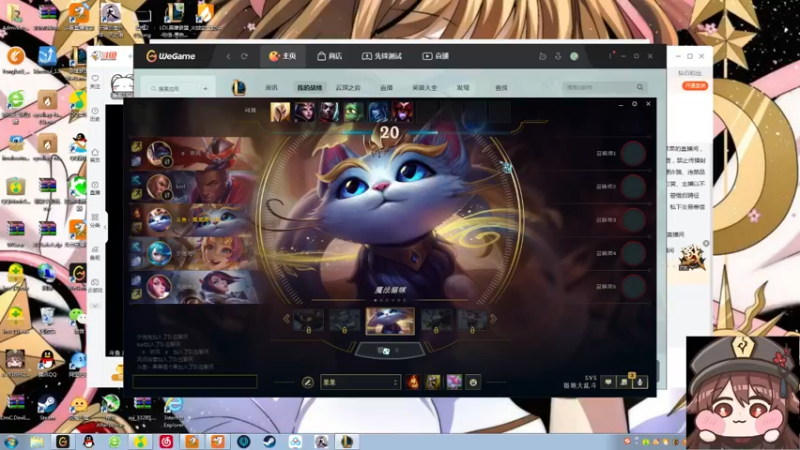This screenshot has height=450, width=800.
Task: Select the highlighted Yuumi skin thumbnail
Action: click(390, 321)
